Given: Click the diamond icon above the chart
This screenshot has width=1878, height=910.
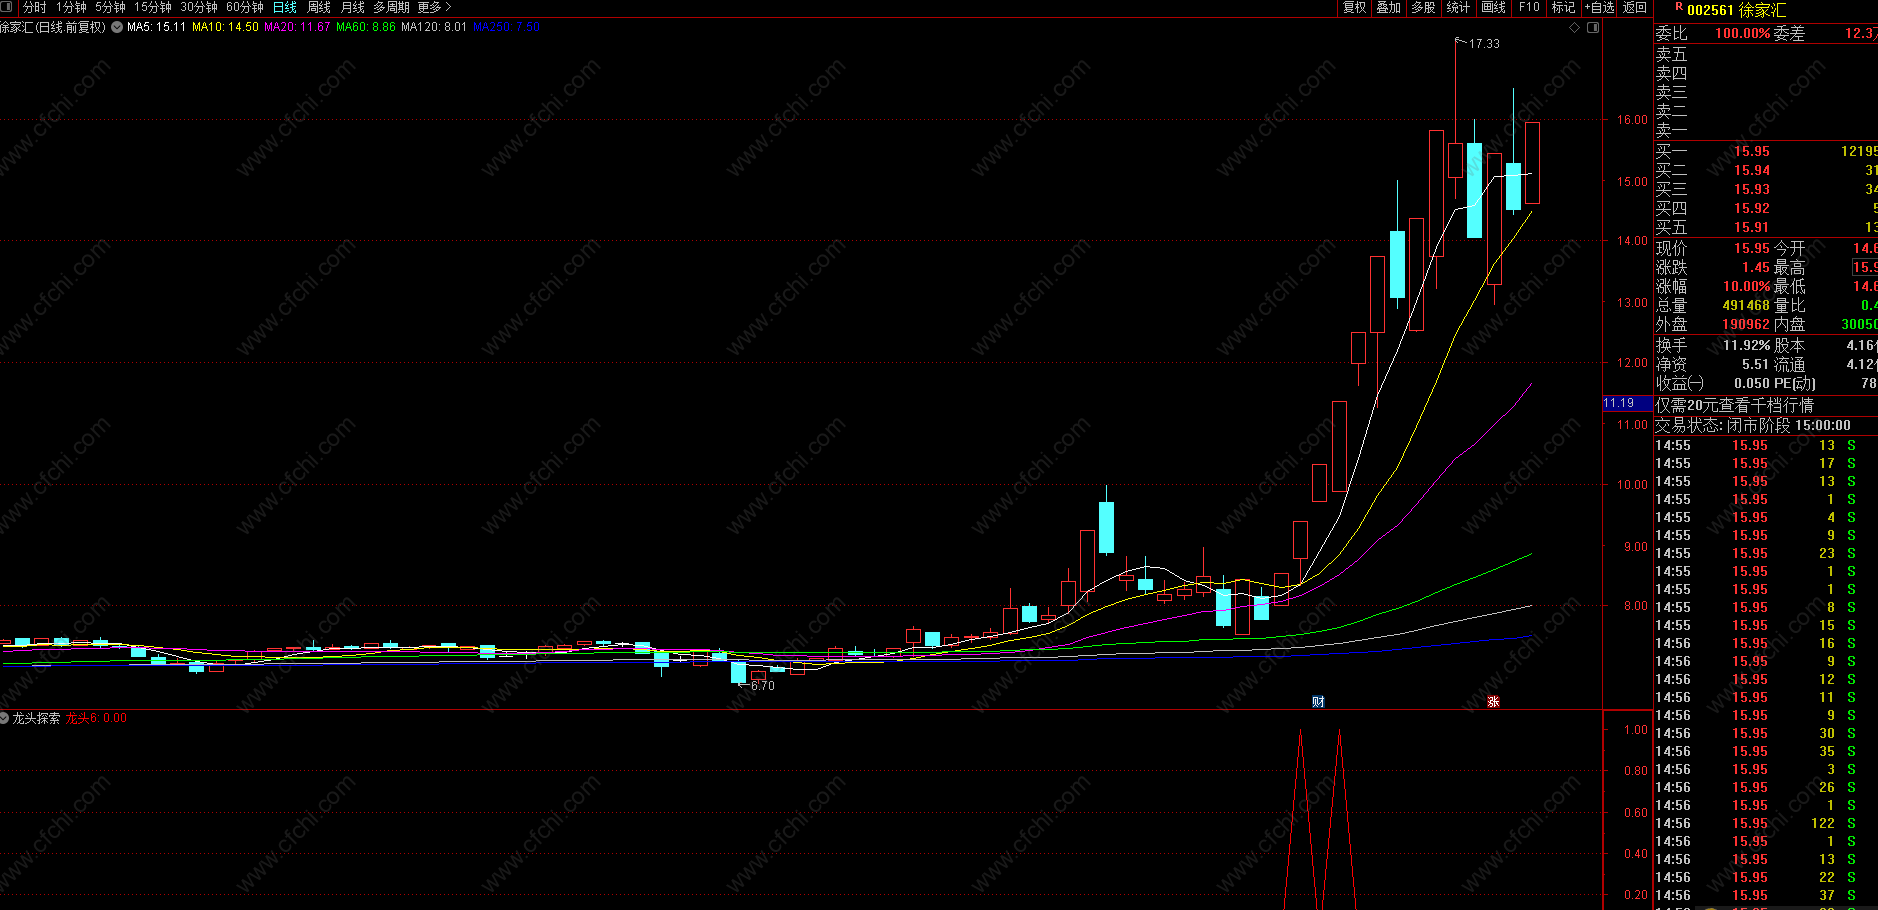Looking at the screenshot, I should coord(1575,27).
